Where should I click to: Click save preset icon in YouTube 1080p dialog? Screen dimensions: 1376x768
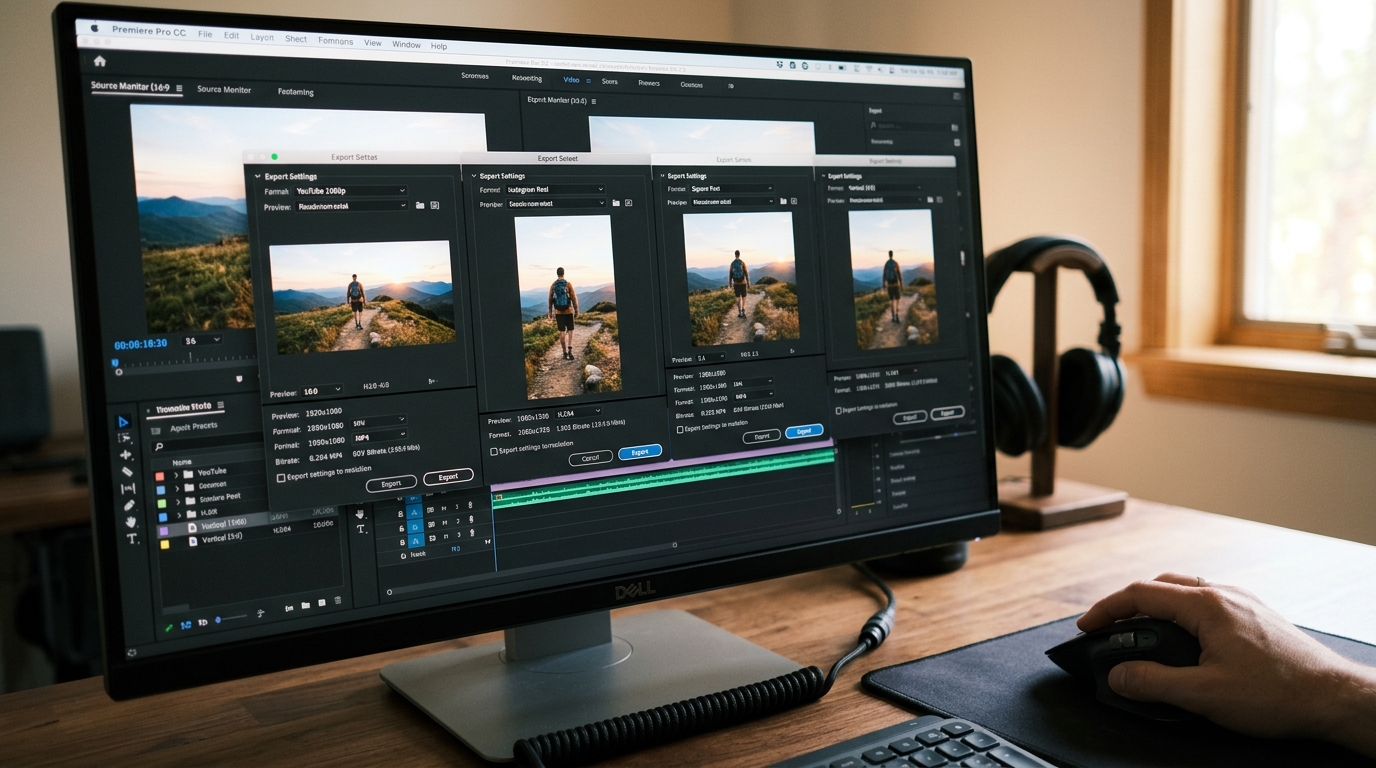click(435, 205)
